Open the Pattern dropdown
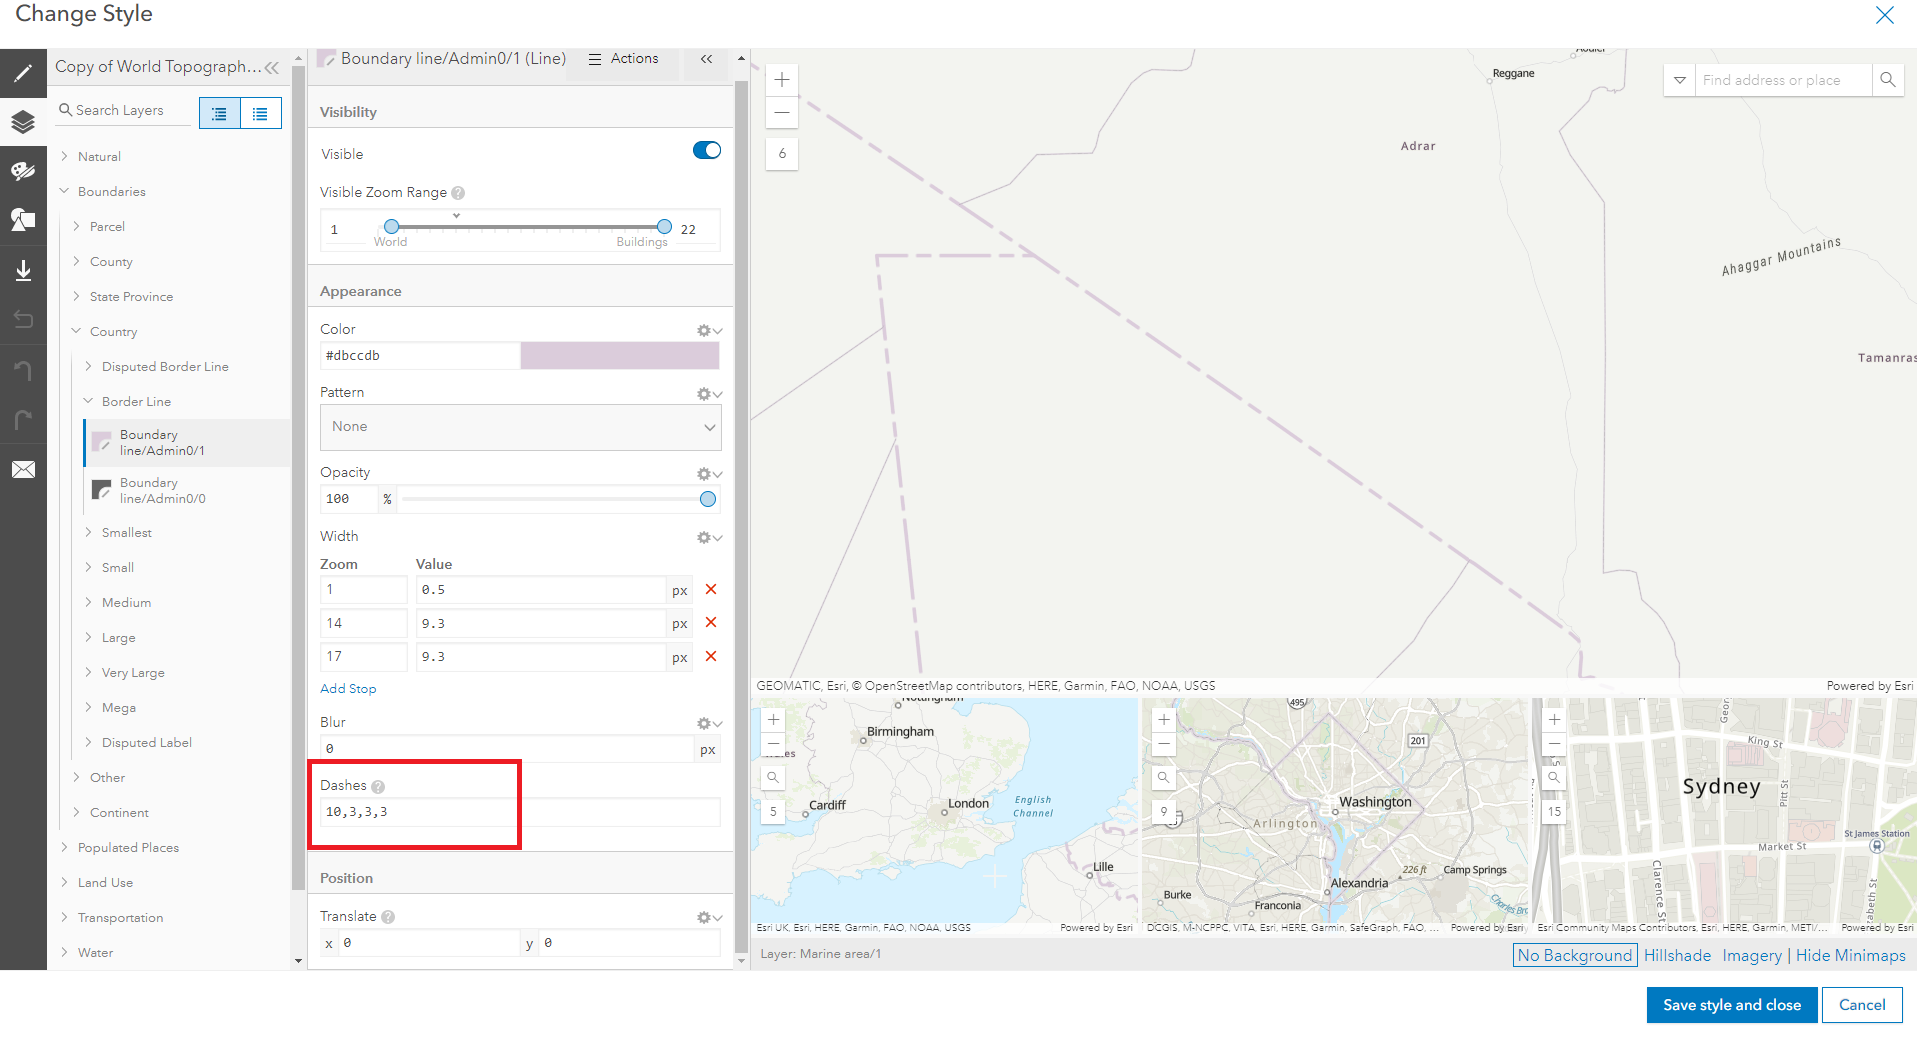 click(x=520, y=427)
